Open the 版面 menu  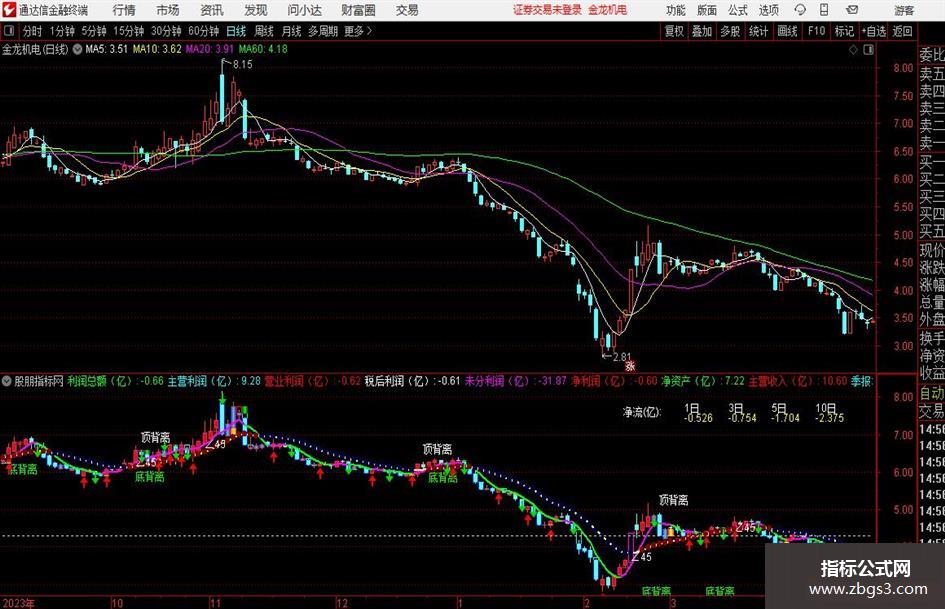click(x=706, y=10)
